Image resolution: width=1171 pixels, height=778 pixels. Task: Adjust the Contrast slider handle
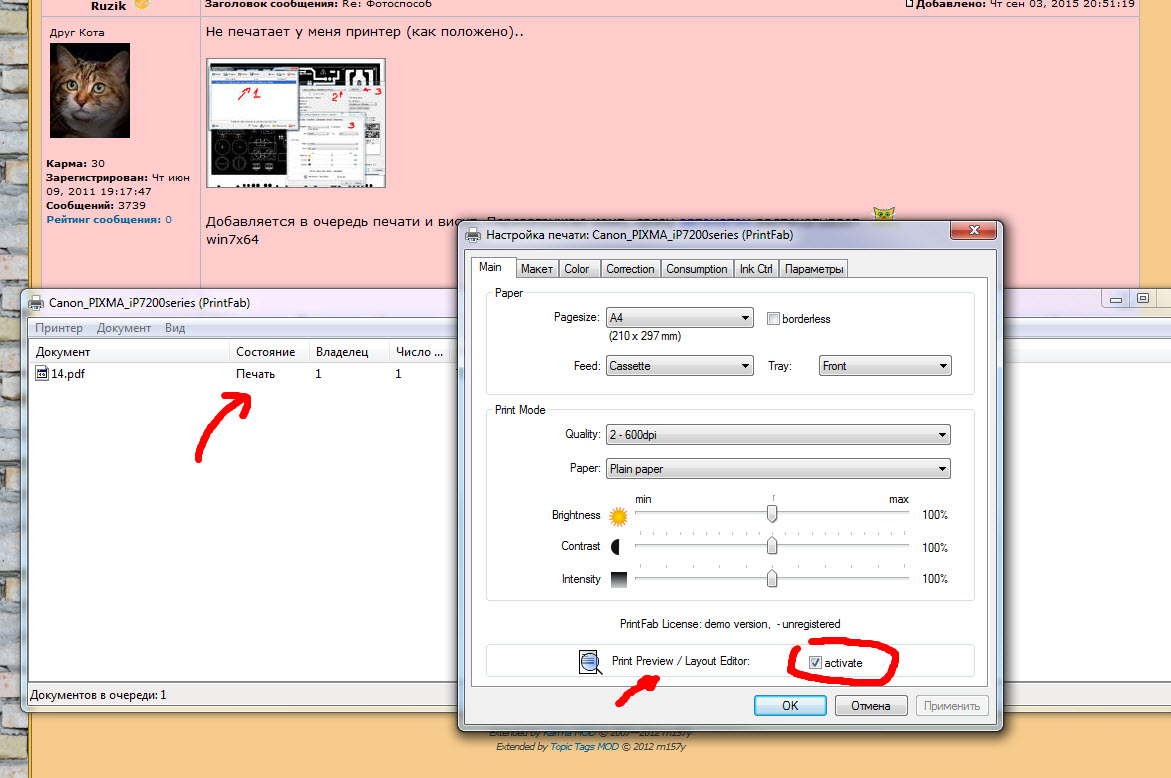(x=772, y=546)
